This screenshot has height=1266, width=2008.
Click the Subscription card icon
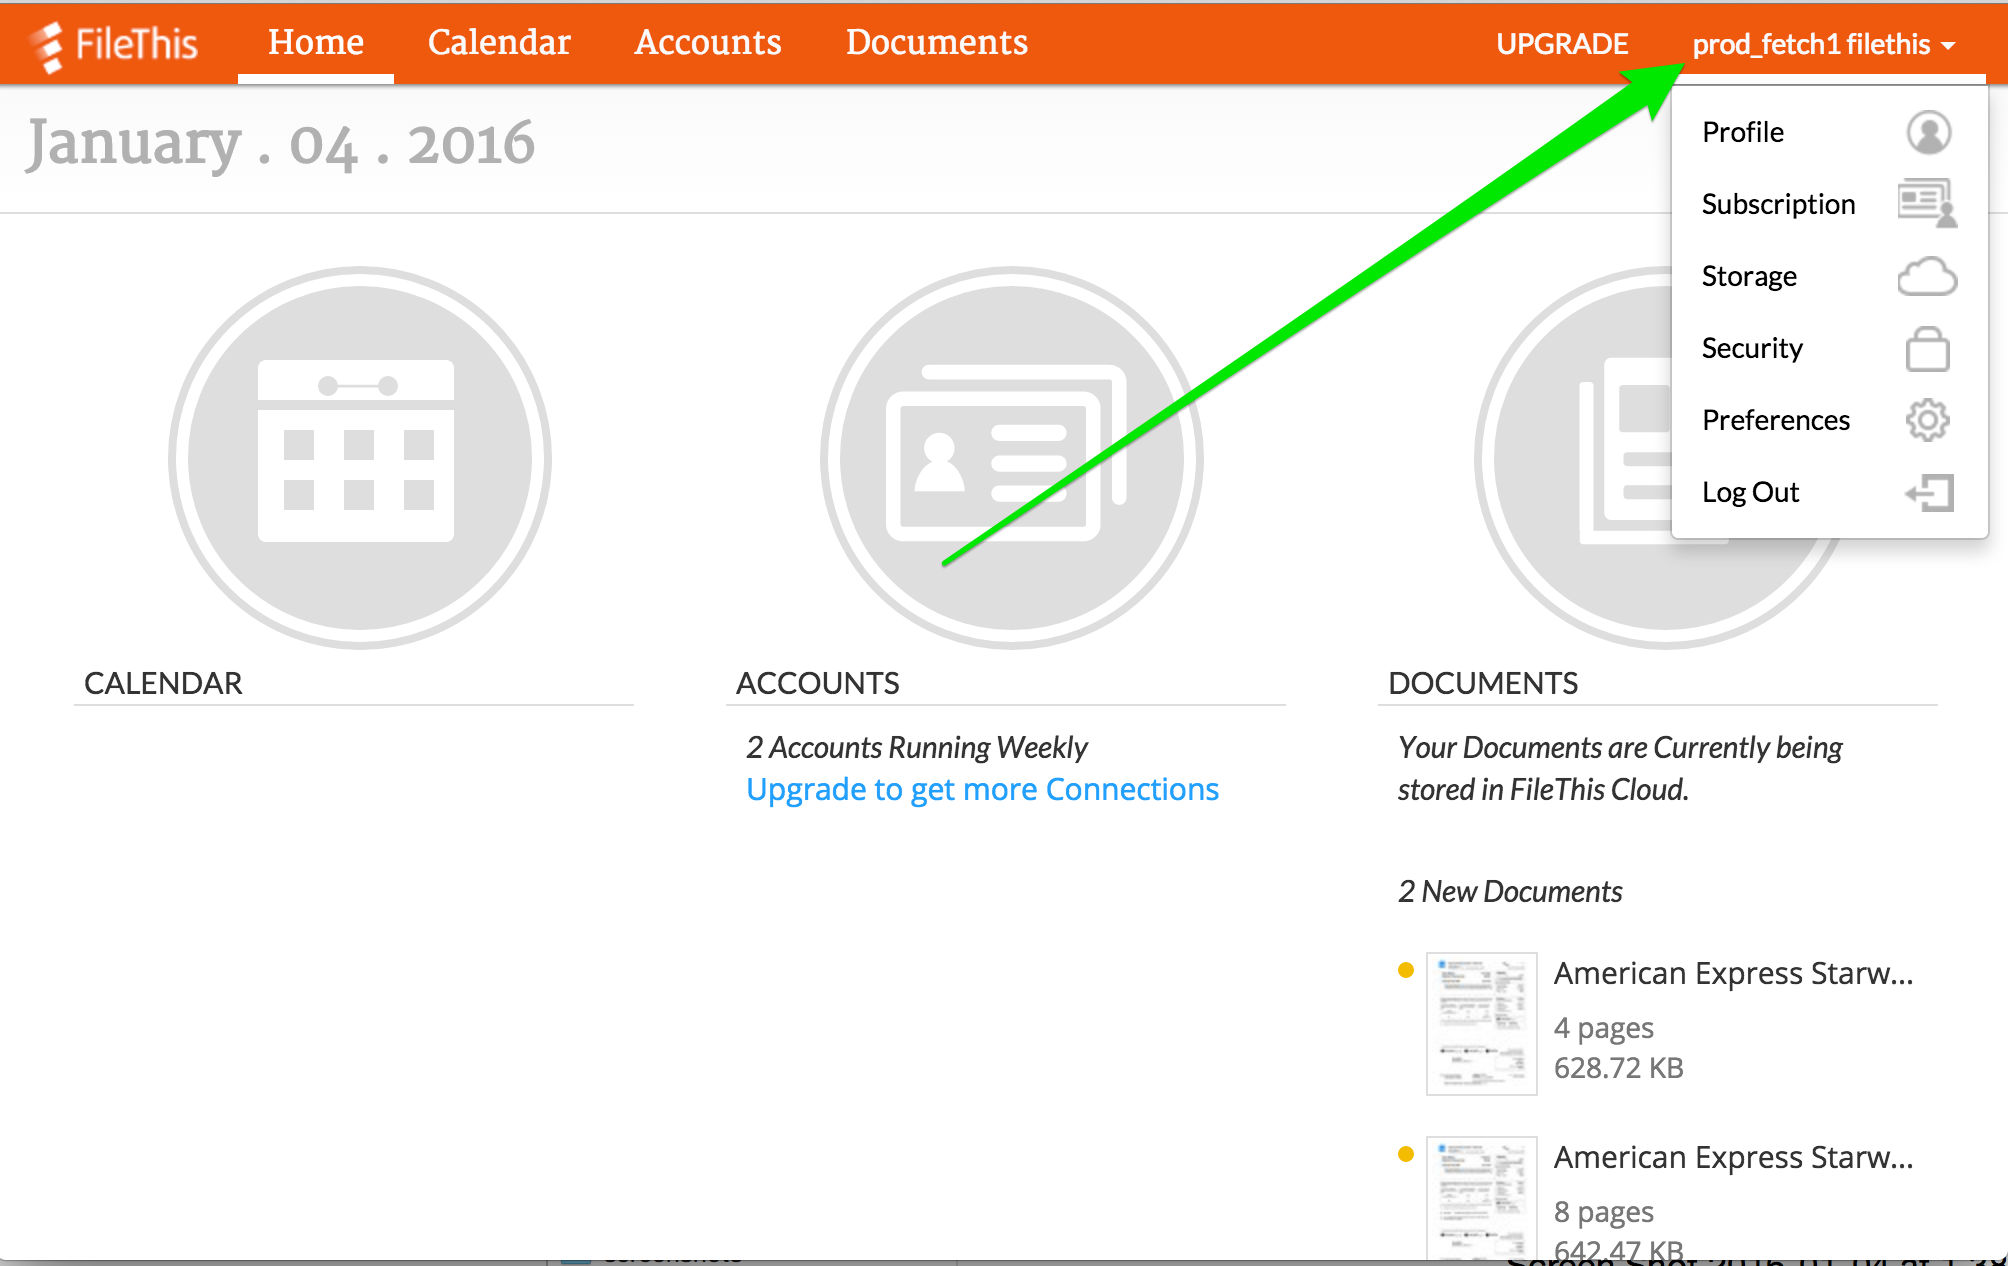point(1927,203)
